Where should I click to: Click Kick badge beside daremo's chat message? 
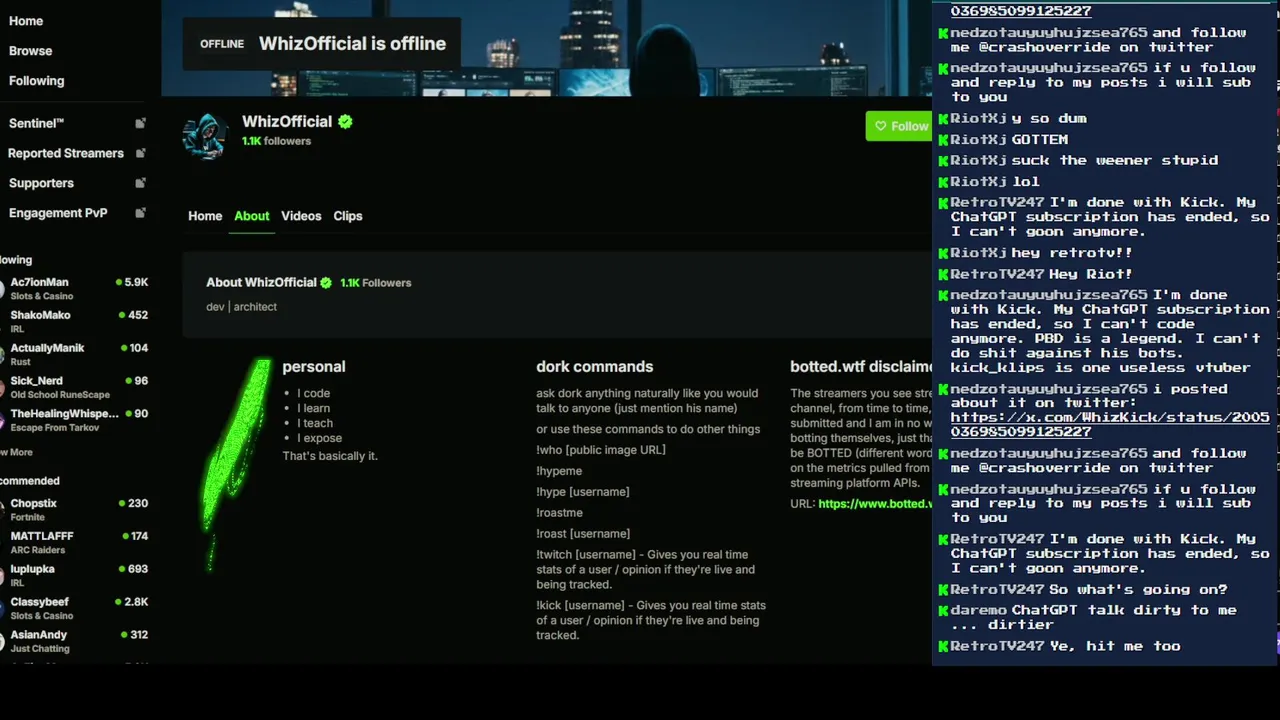(x=942, y=610)
